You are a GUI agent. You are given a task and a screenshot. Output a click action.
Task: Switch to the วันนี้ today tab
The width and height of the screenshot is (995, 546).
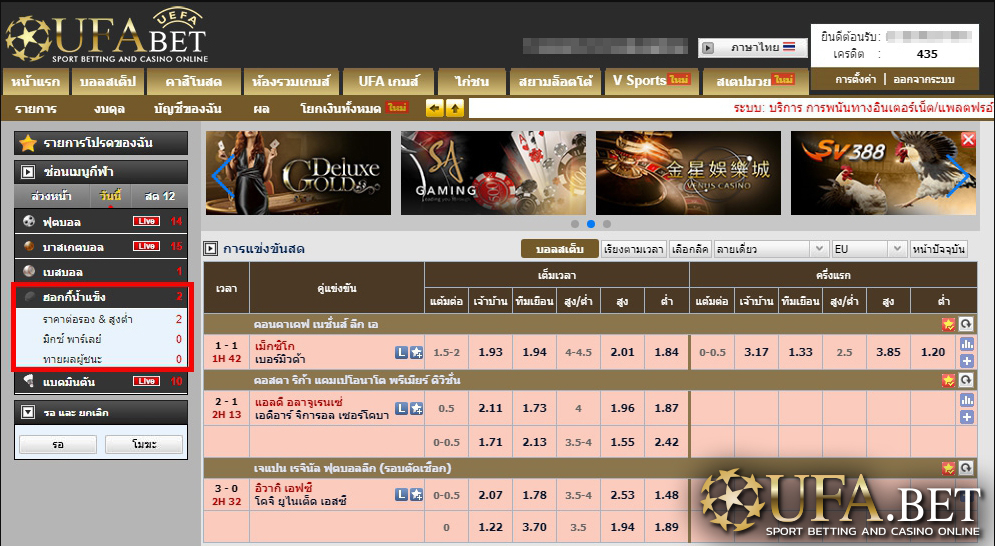[110, 196]
